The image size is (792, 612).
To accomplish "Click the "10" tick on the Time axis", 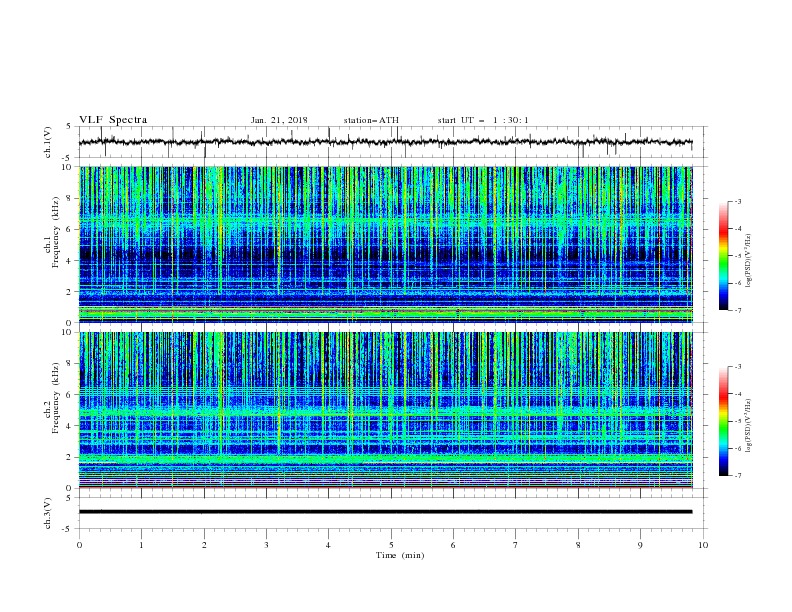I will pyautogui.click(x=703, y=545).
